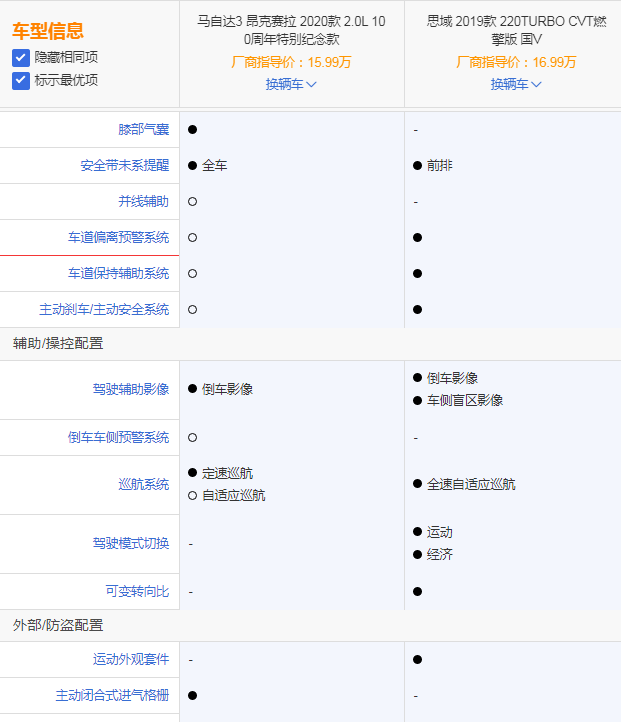Click the 膝部气囊 feature link
The height and width of the screenshot is (722, 621).
tap(143, 130)
